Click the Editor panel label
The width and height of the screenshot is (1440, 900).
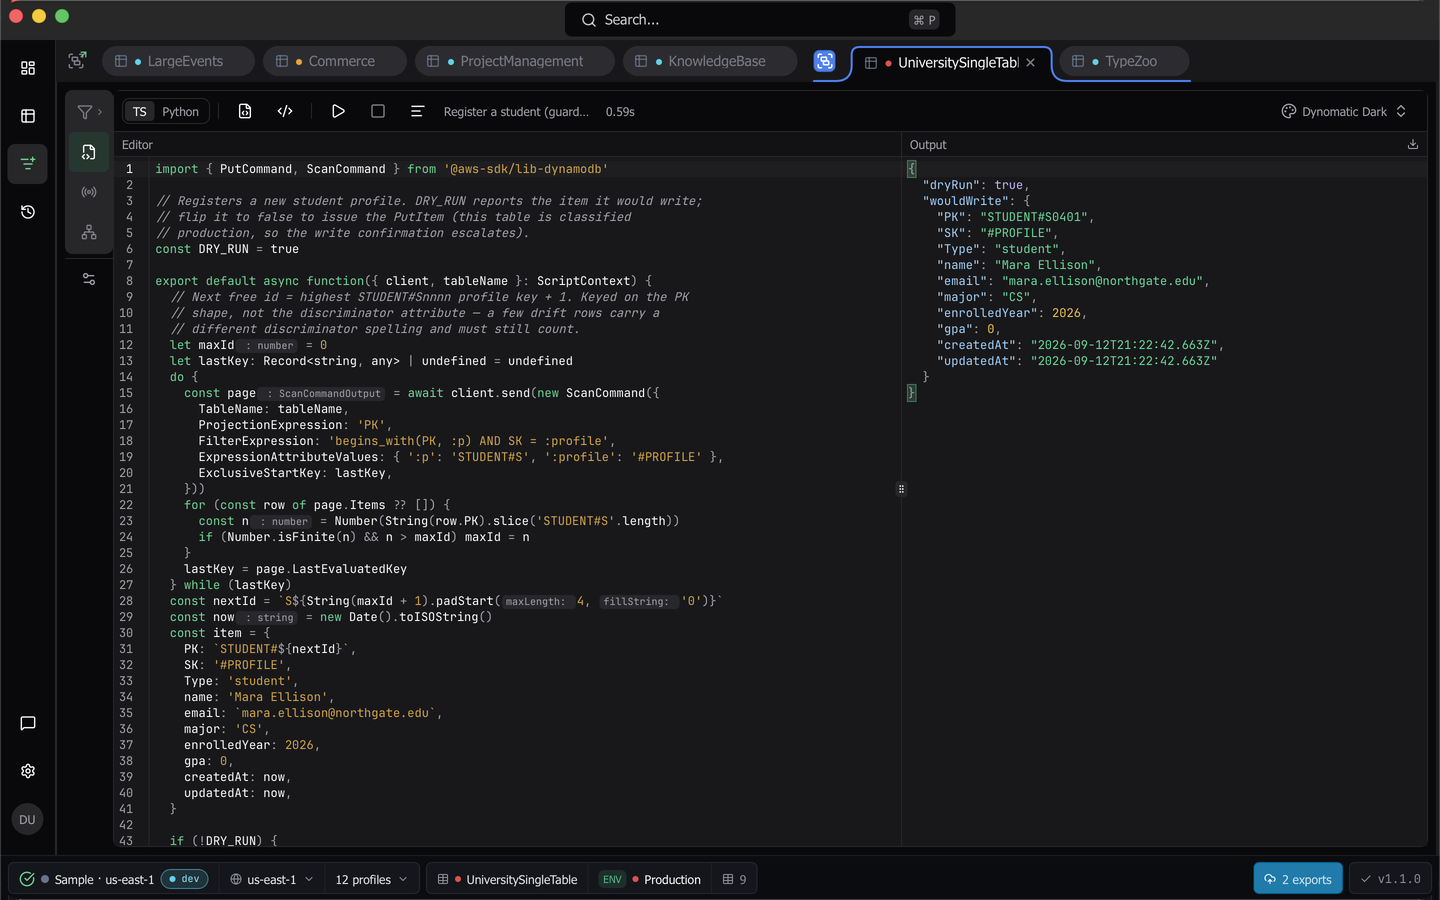click(x=137, y=145)
